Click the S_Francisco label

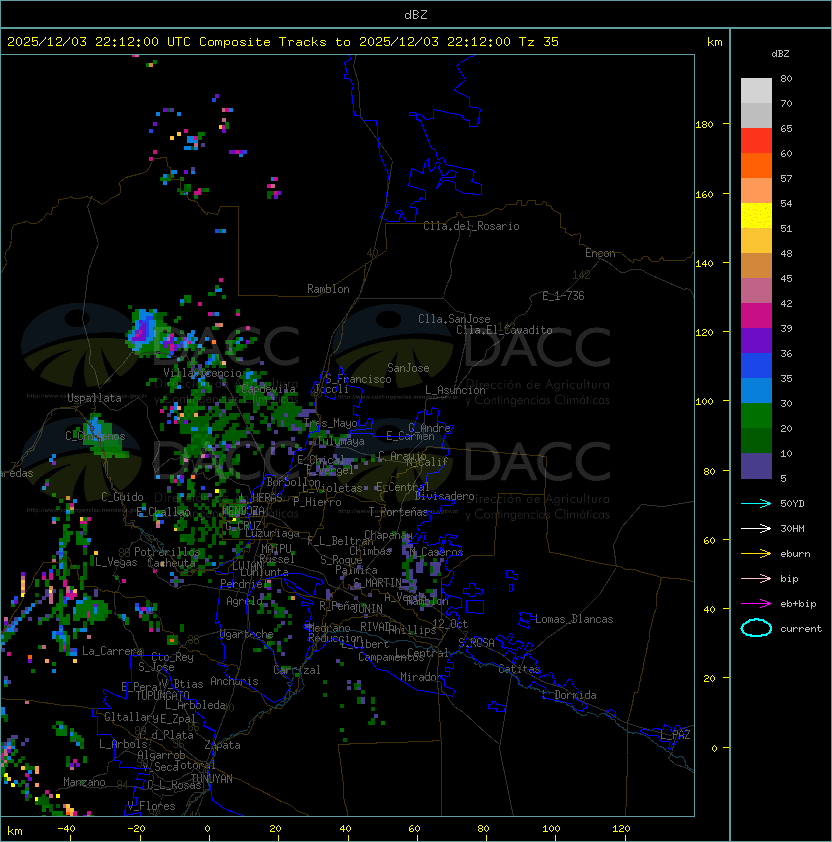pos(358,379)
